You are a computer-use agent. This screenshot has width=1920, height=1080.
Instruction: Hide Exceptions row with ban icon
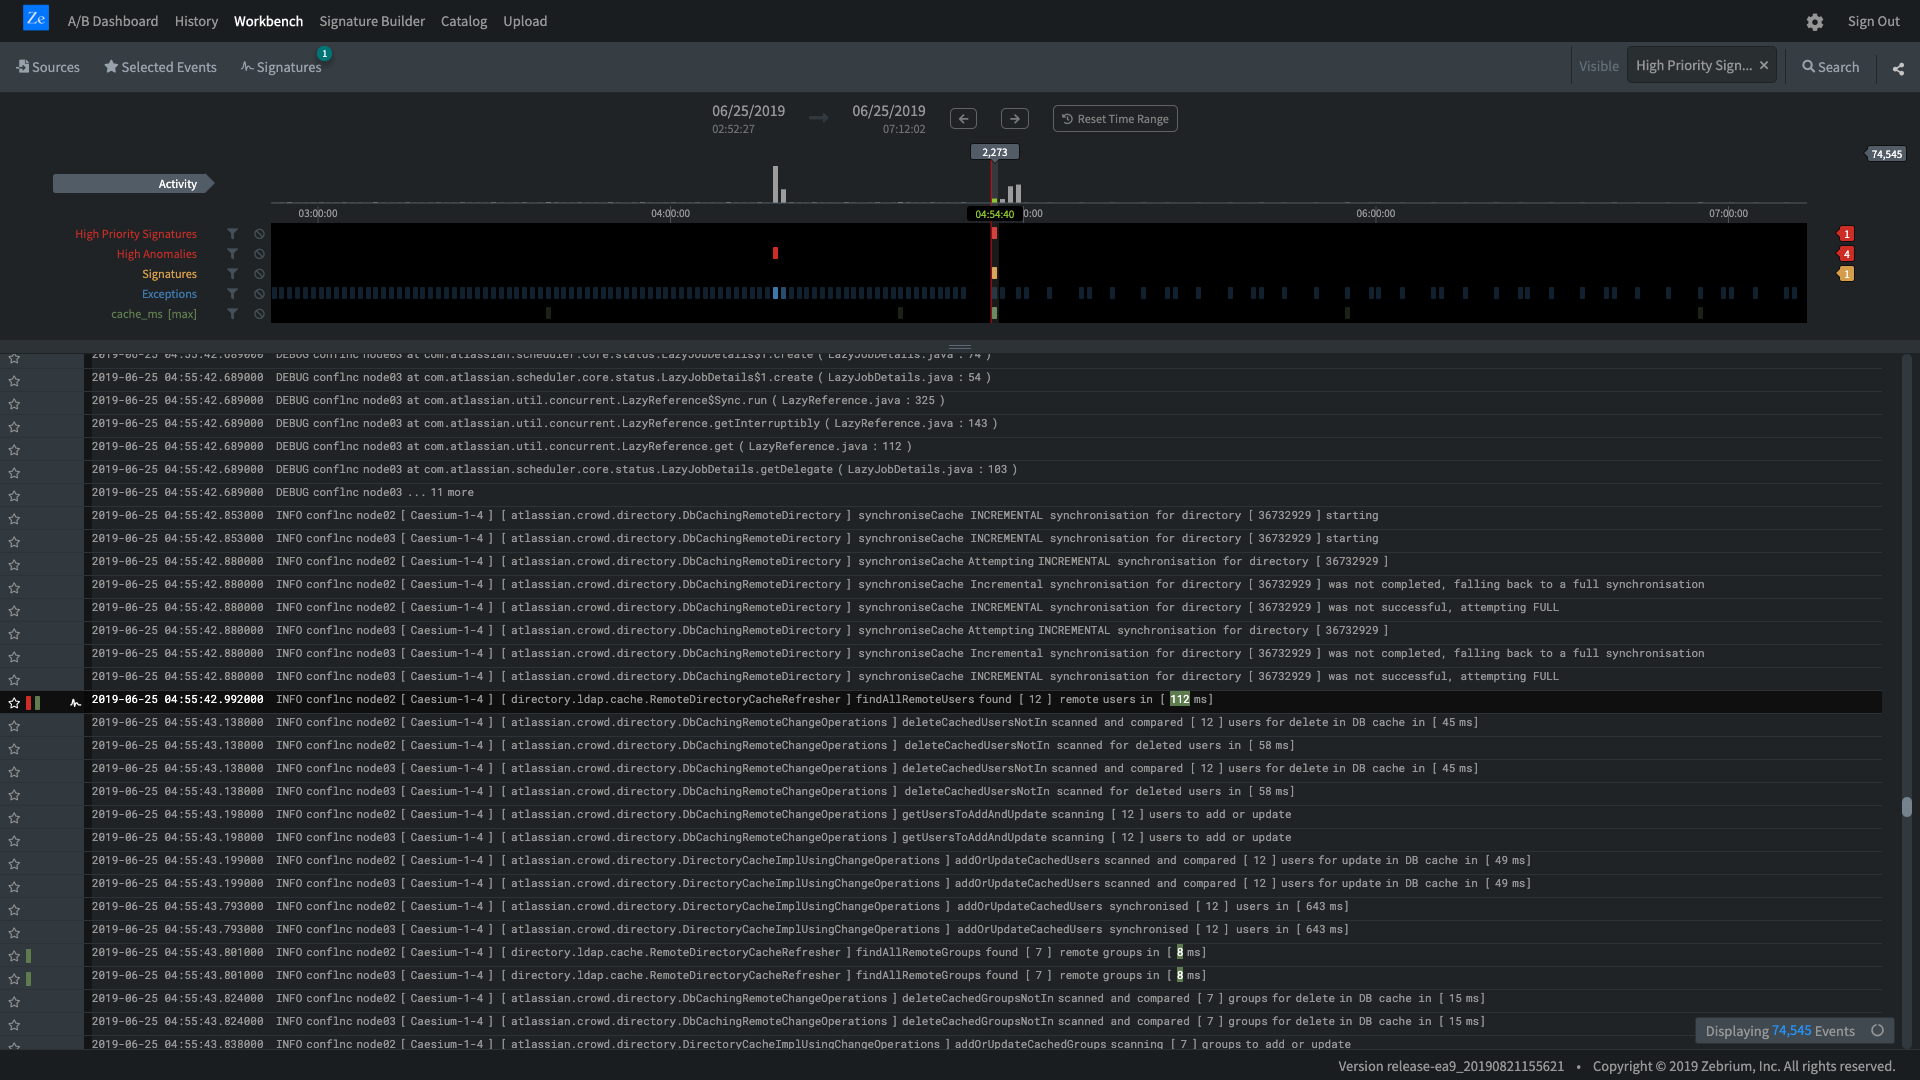tap(259, 294)
